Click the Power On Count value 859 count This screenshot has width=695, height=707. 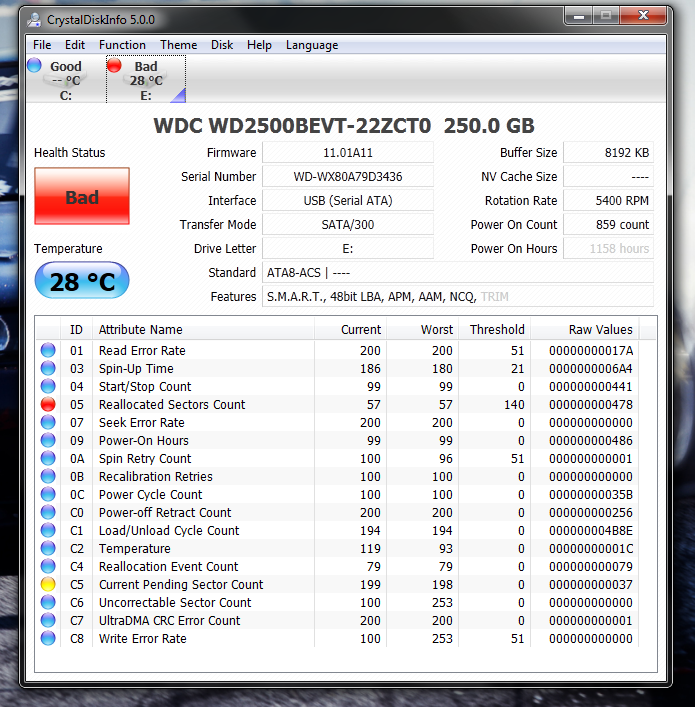[608, 225]
